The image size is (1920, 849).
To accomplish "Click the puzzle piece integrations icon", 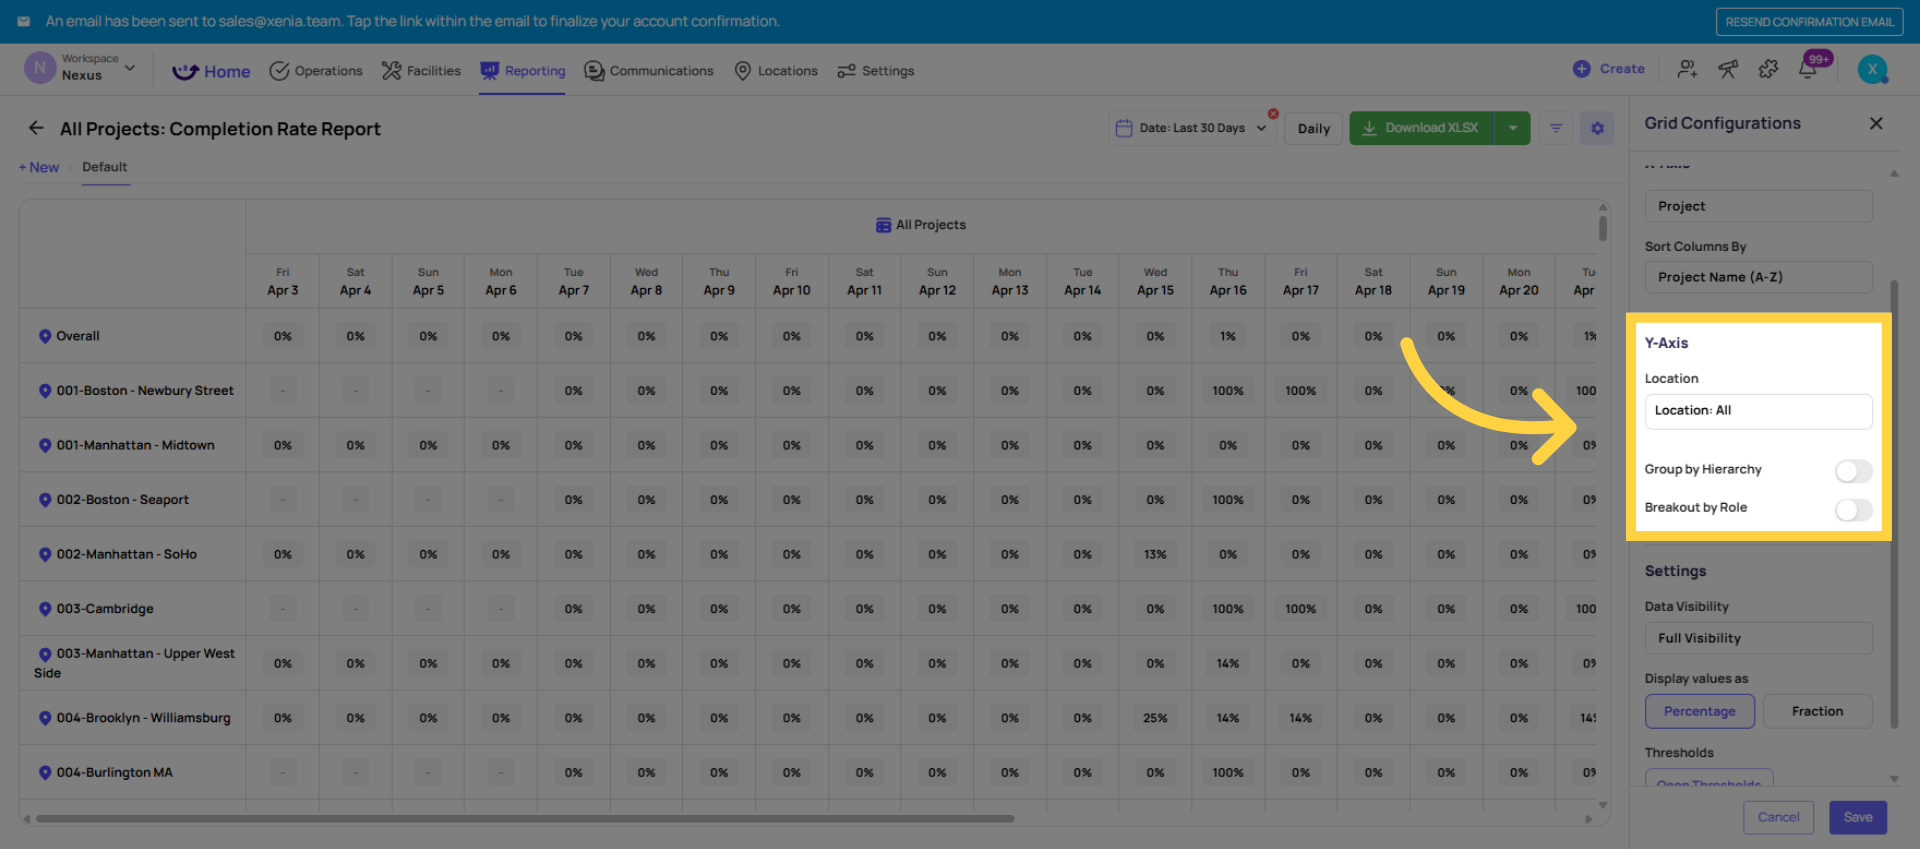I will 1768,69.
